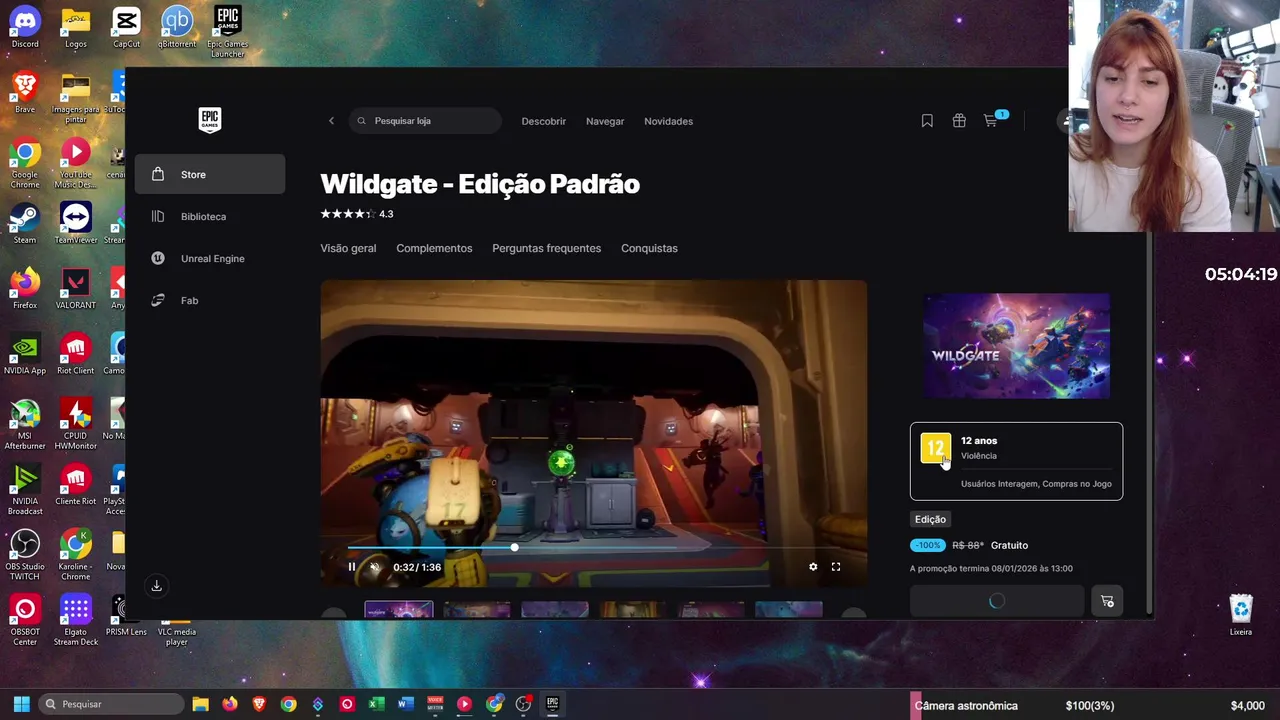Image resolution: width=1280 pixels, height=720 pixels.
Task: Open NVIDIA App desktop shortcut
Action: click(25, 354)
